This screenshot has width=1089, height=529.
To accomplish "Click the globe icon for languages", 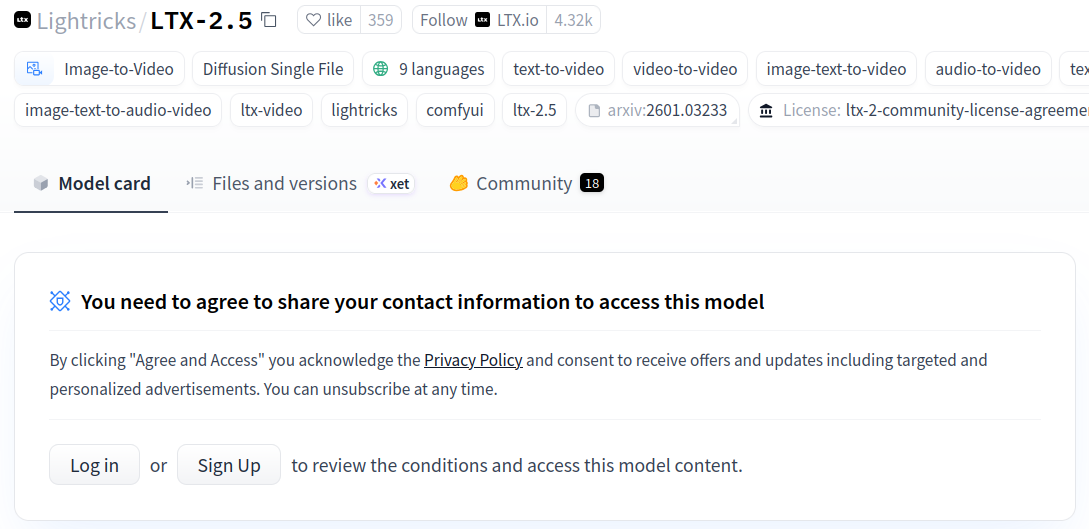I will [x=381, y=69].
